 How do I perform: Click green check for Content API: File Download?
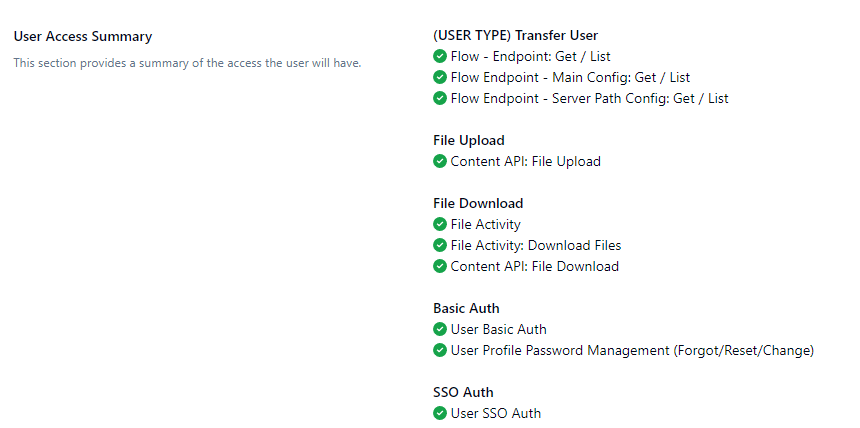coord(440,266)
